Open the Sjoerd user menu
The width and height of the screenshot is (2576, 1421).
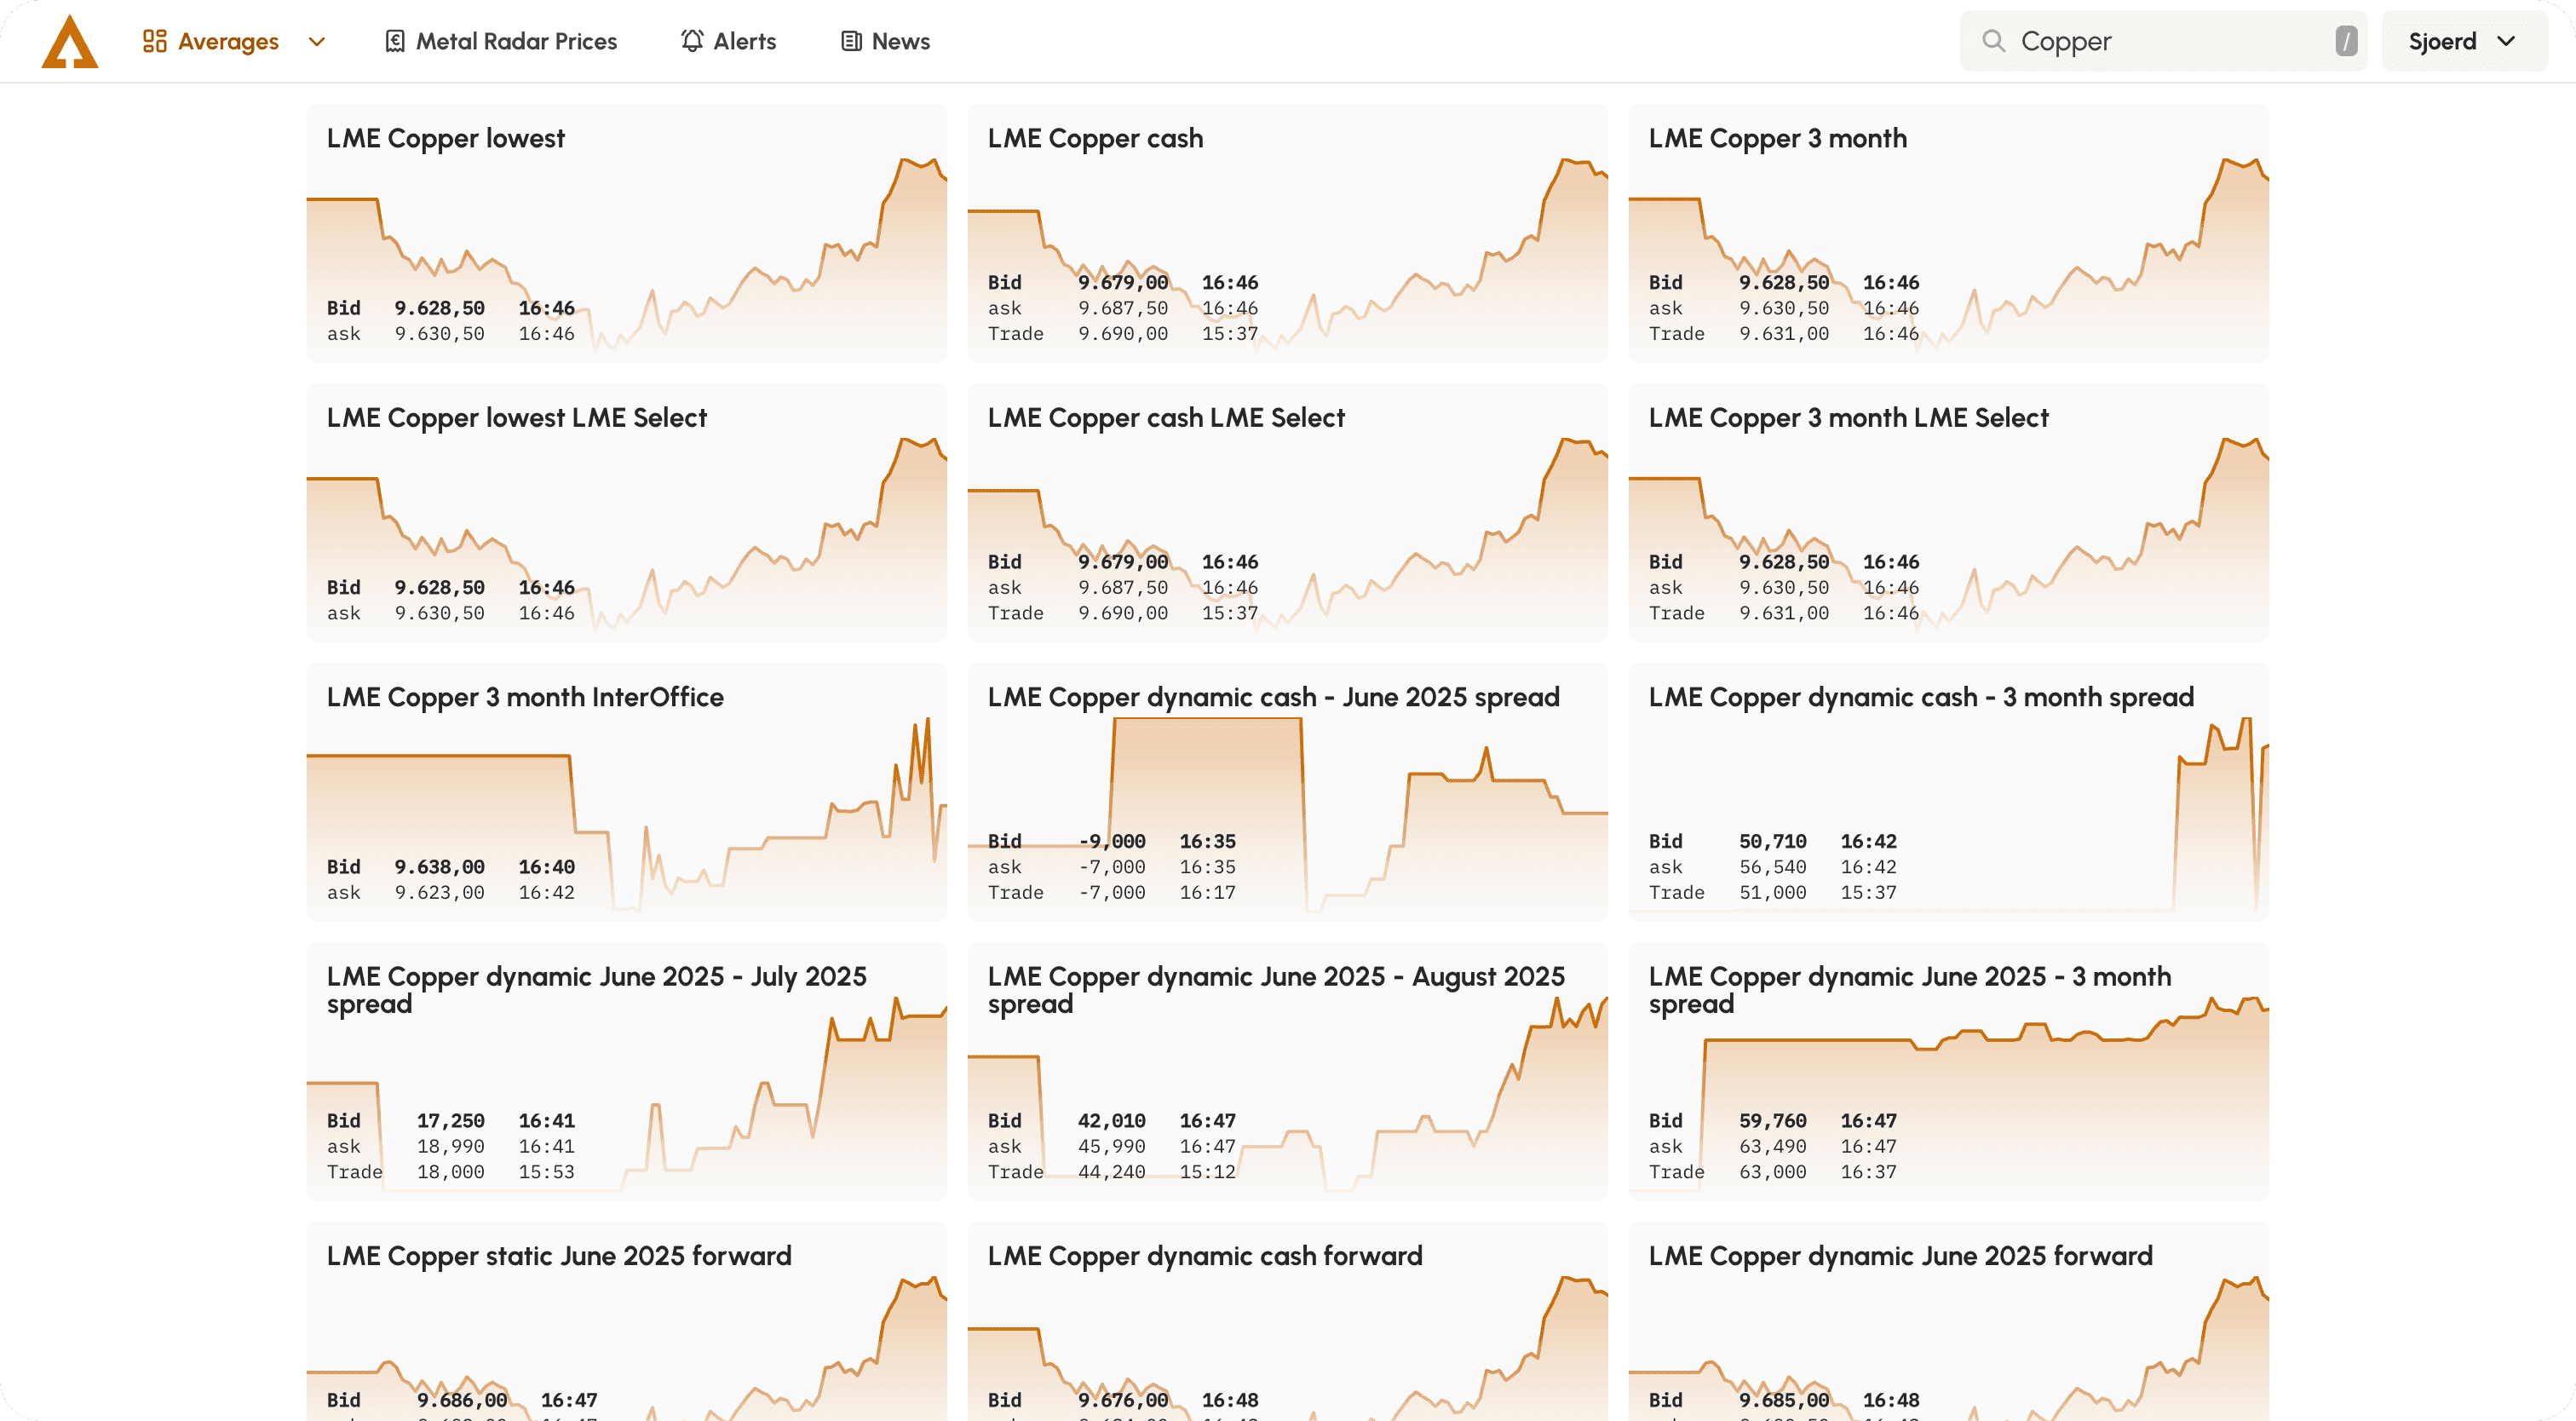2465,41
